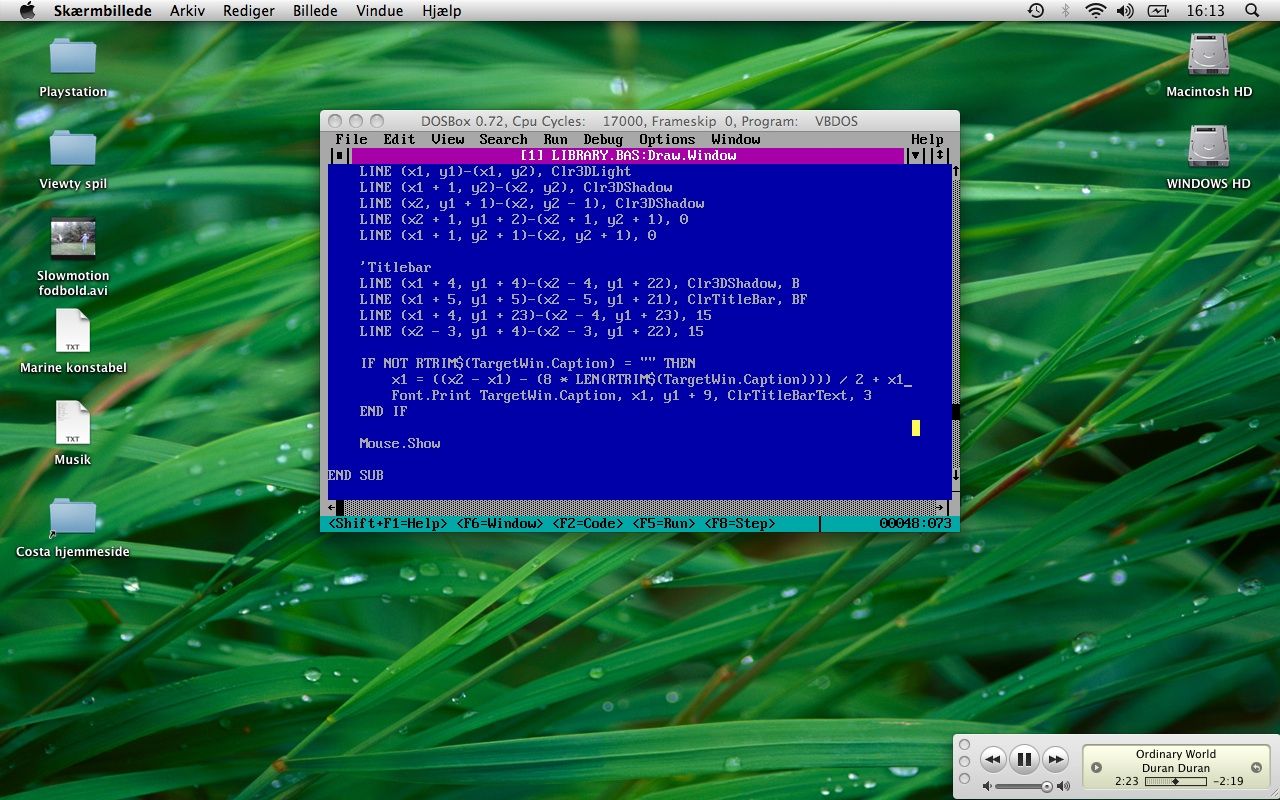
Task: Click the Ordinary World song title
Action: tap(1176, 754)
